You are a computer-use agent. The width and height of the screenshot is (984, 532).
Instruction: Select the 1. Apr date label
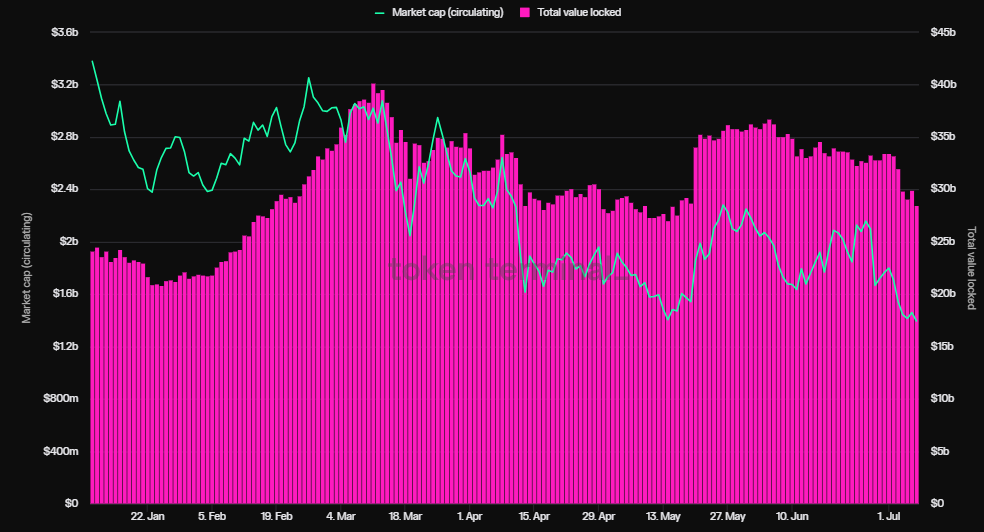[469, 516]
